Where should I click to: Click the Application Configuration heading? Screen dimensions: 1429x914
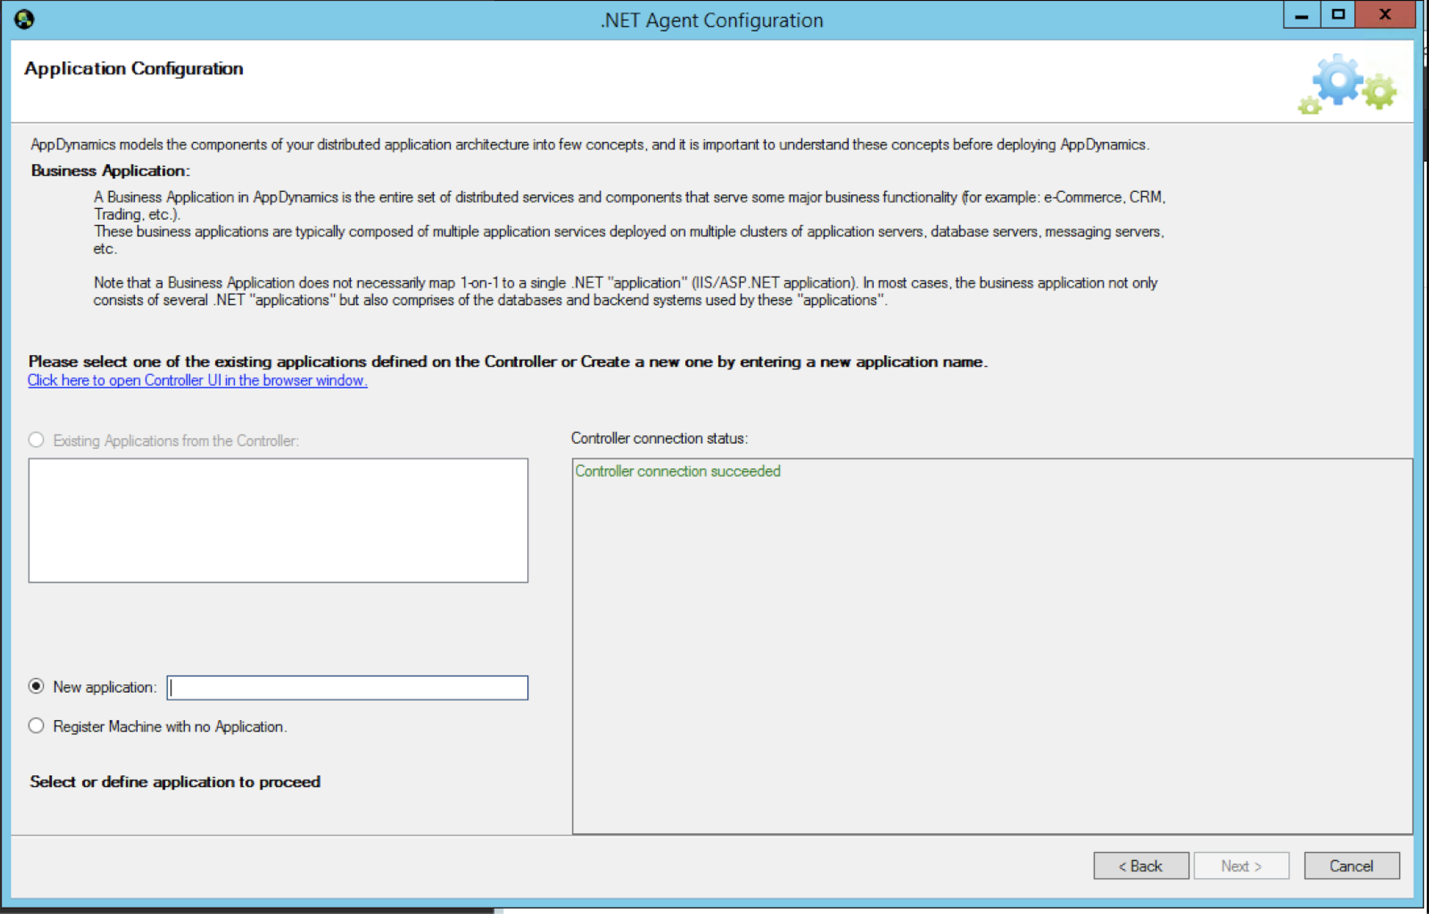point(134,68)
